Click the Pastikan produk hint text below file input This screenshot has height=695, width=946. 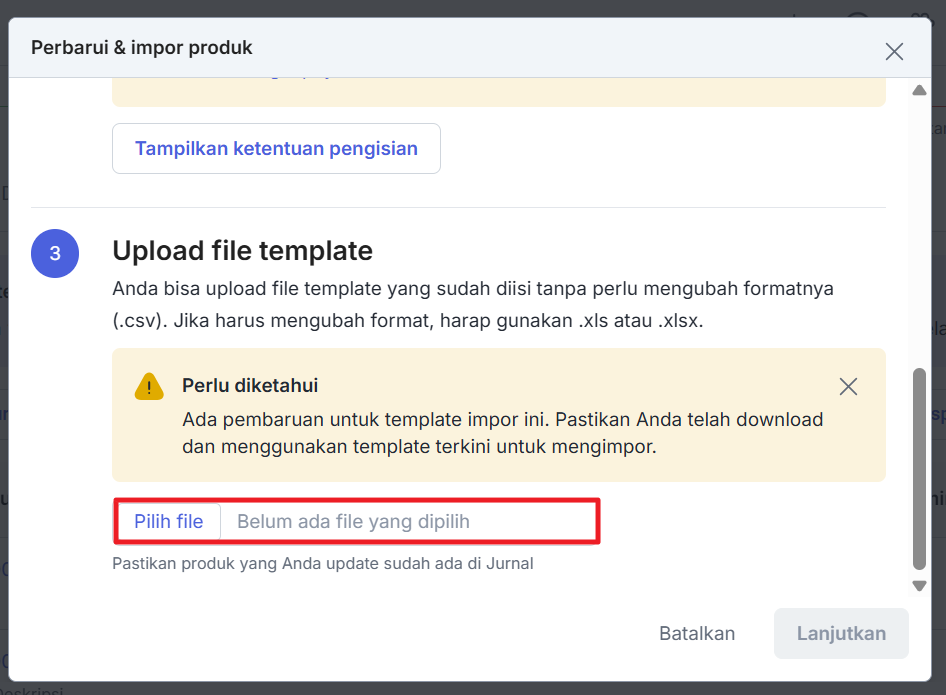[322, 563]
